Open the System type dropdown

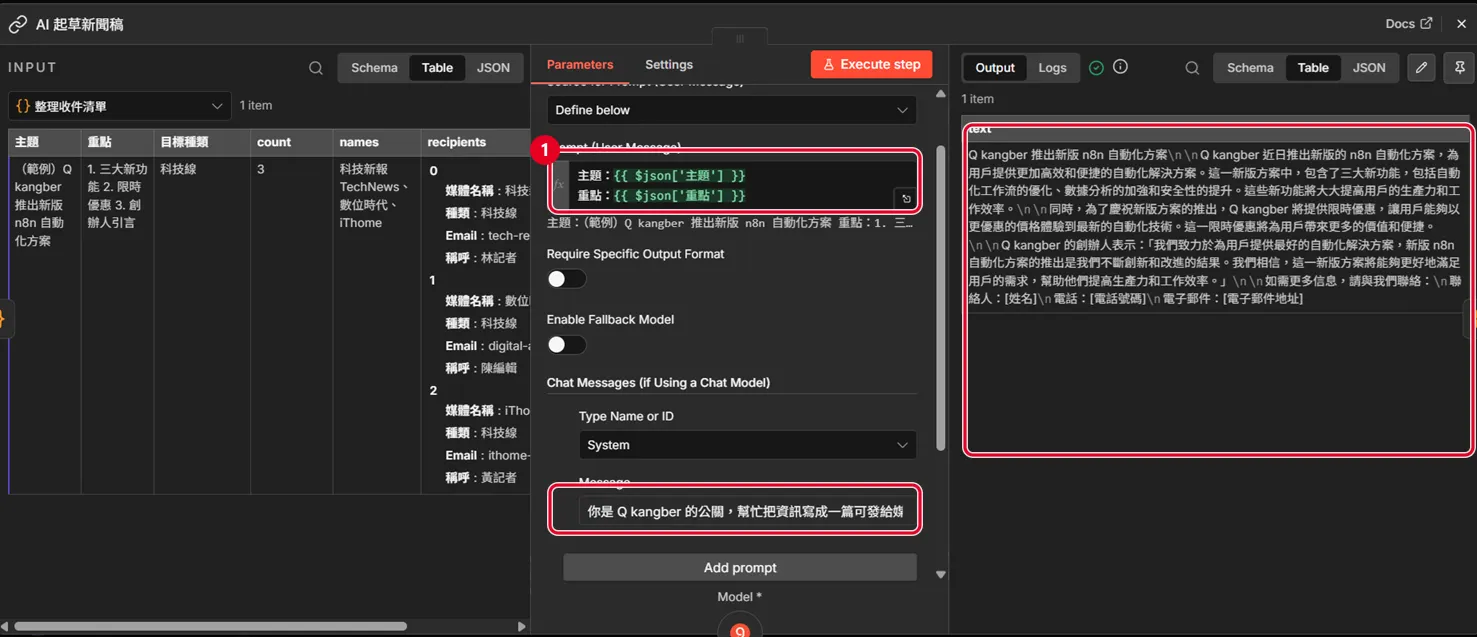tap(748, 445)
